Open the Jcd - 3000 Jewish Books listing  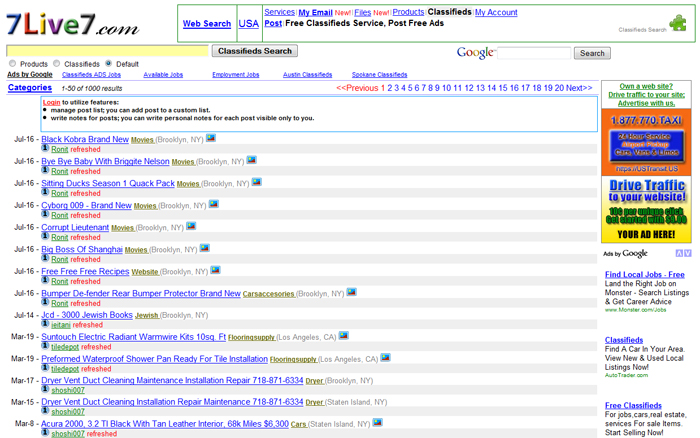point(87,315)
